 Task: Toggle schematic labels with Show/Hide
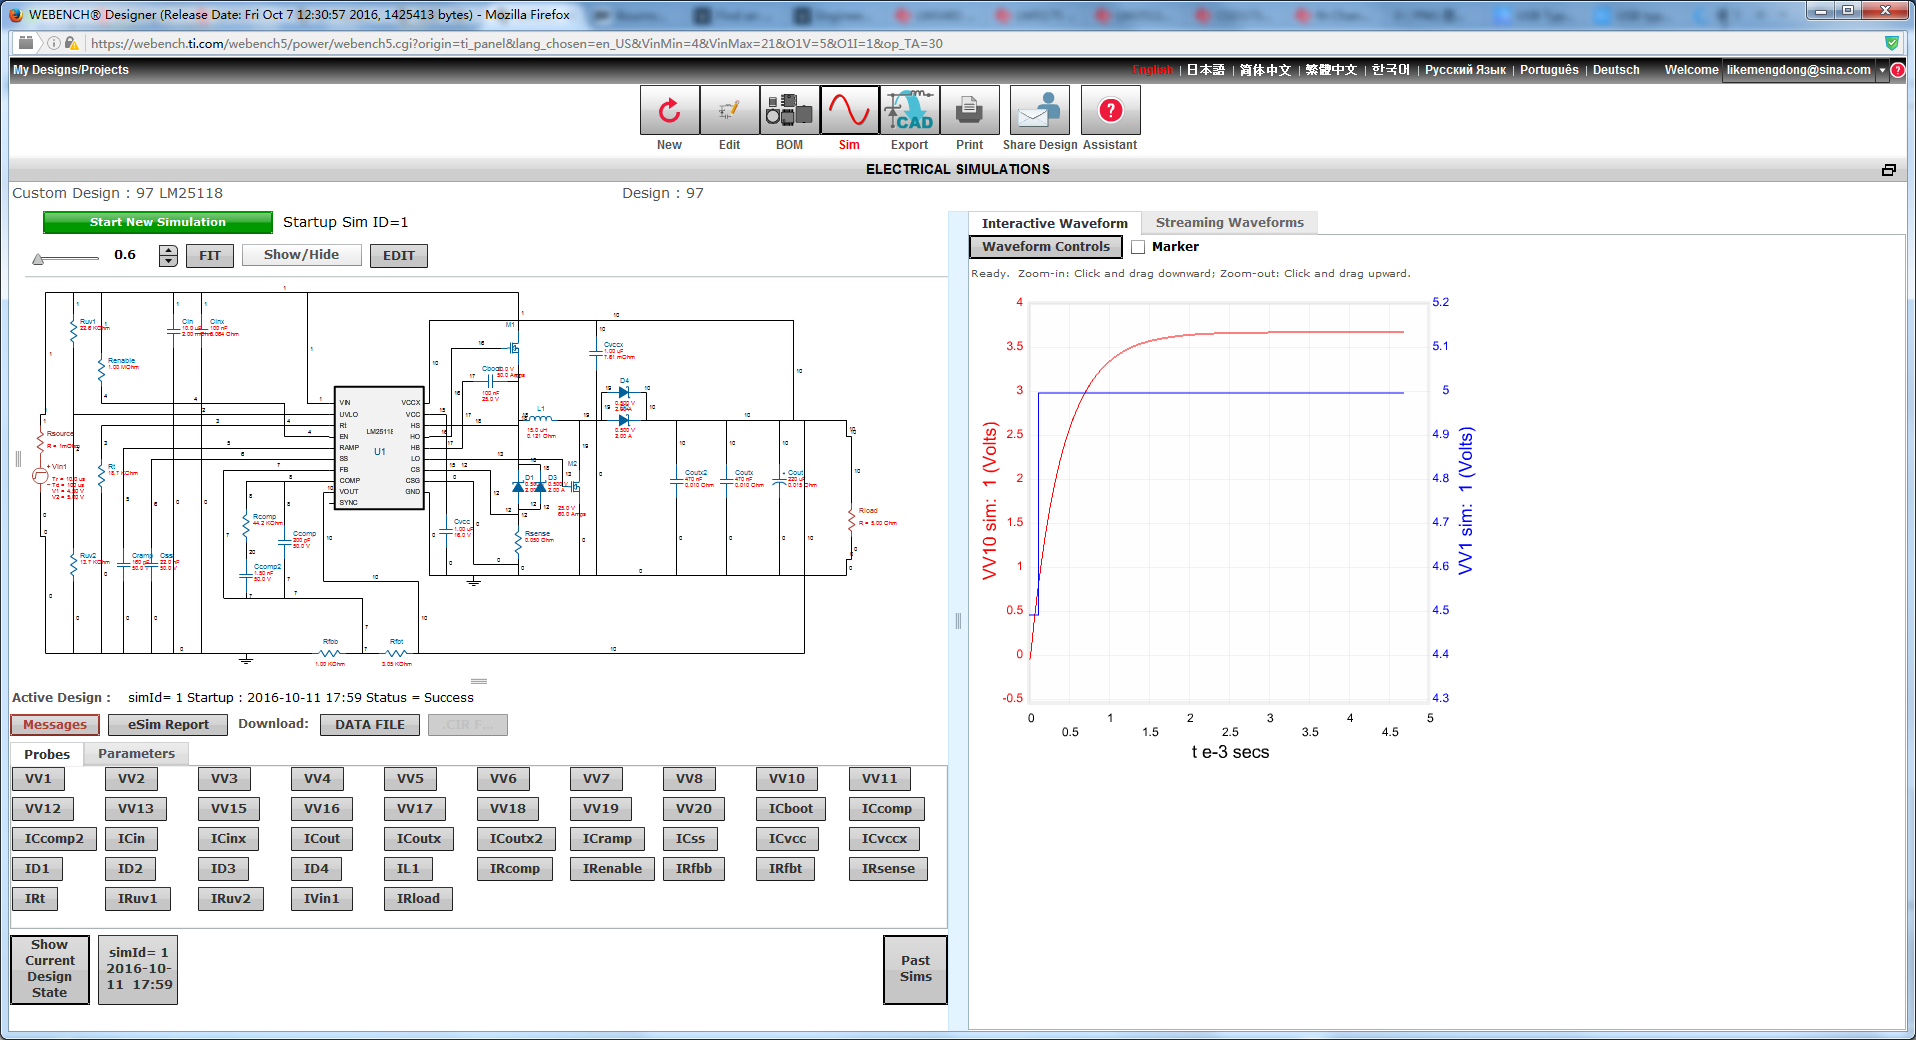301,255
